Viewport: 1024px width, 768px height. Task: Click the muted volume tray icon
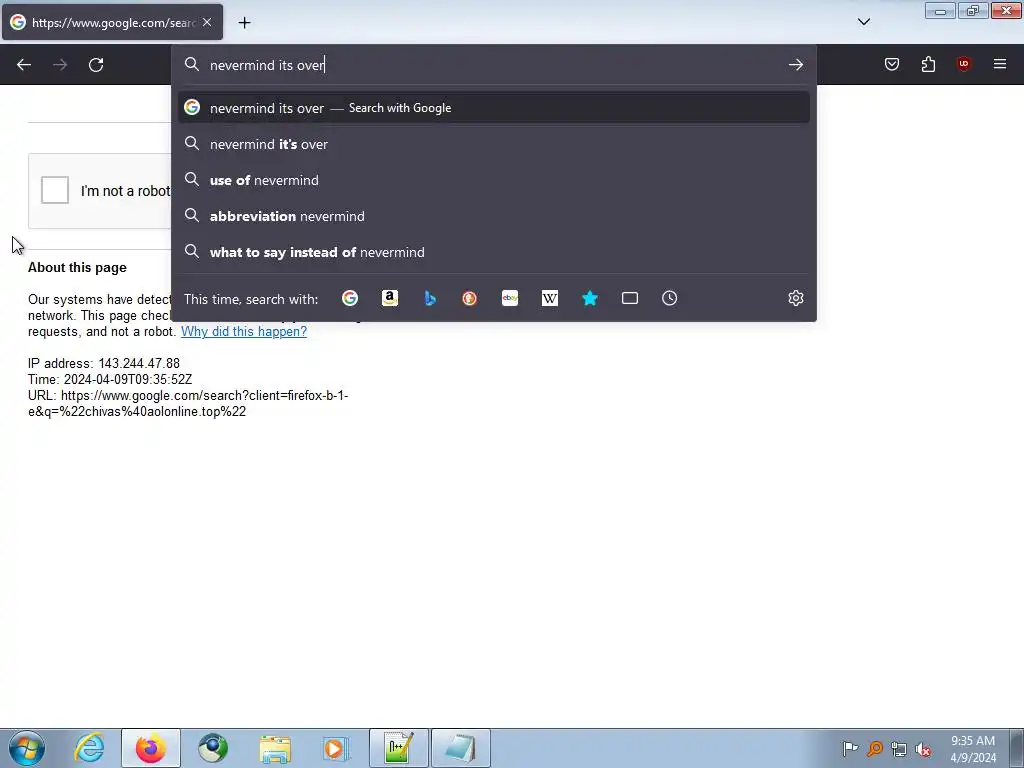[923, 749]
